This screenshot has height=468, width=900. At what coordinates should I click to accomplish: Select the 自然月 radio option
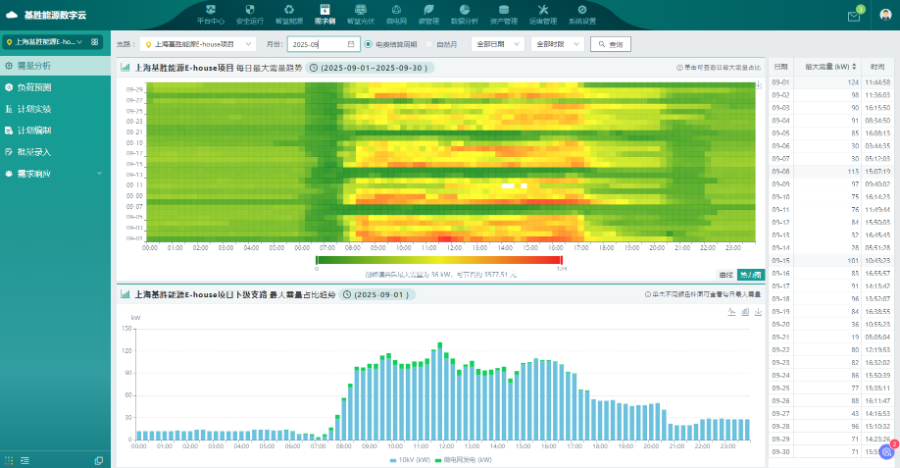pyautogui.click(x=429, y=44)
